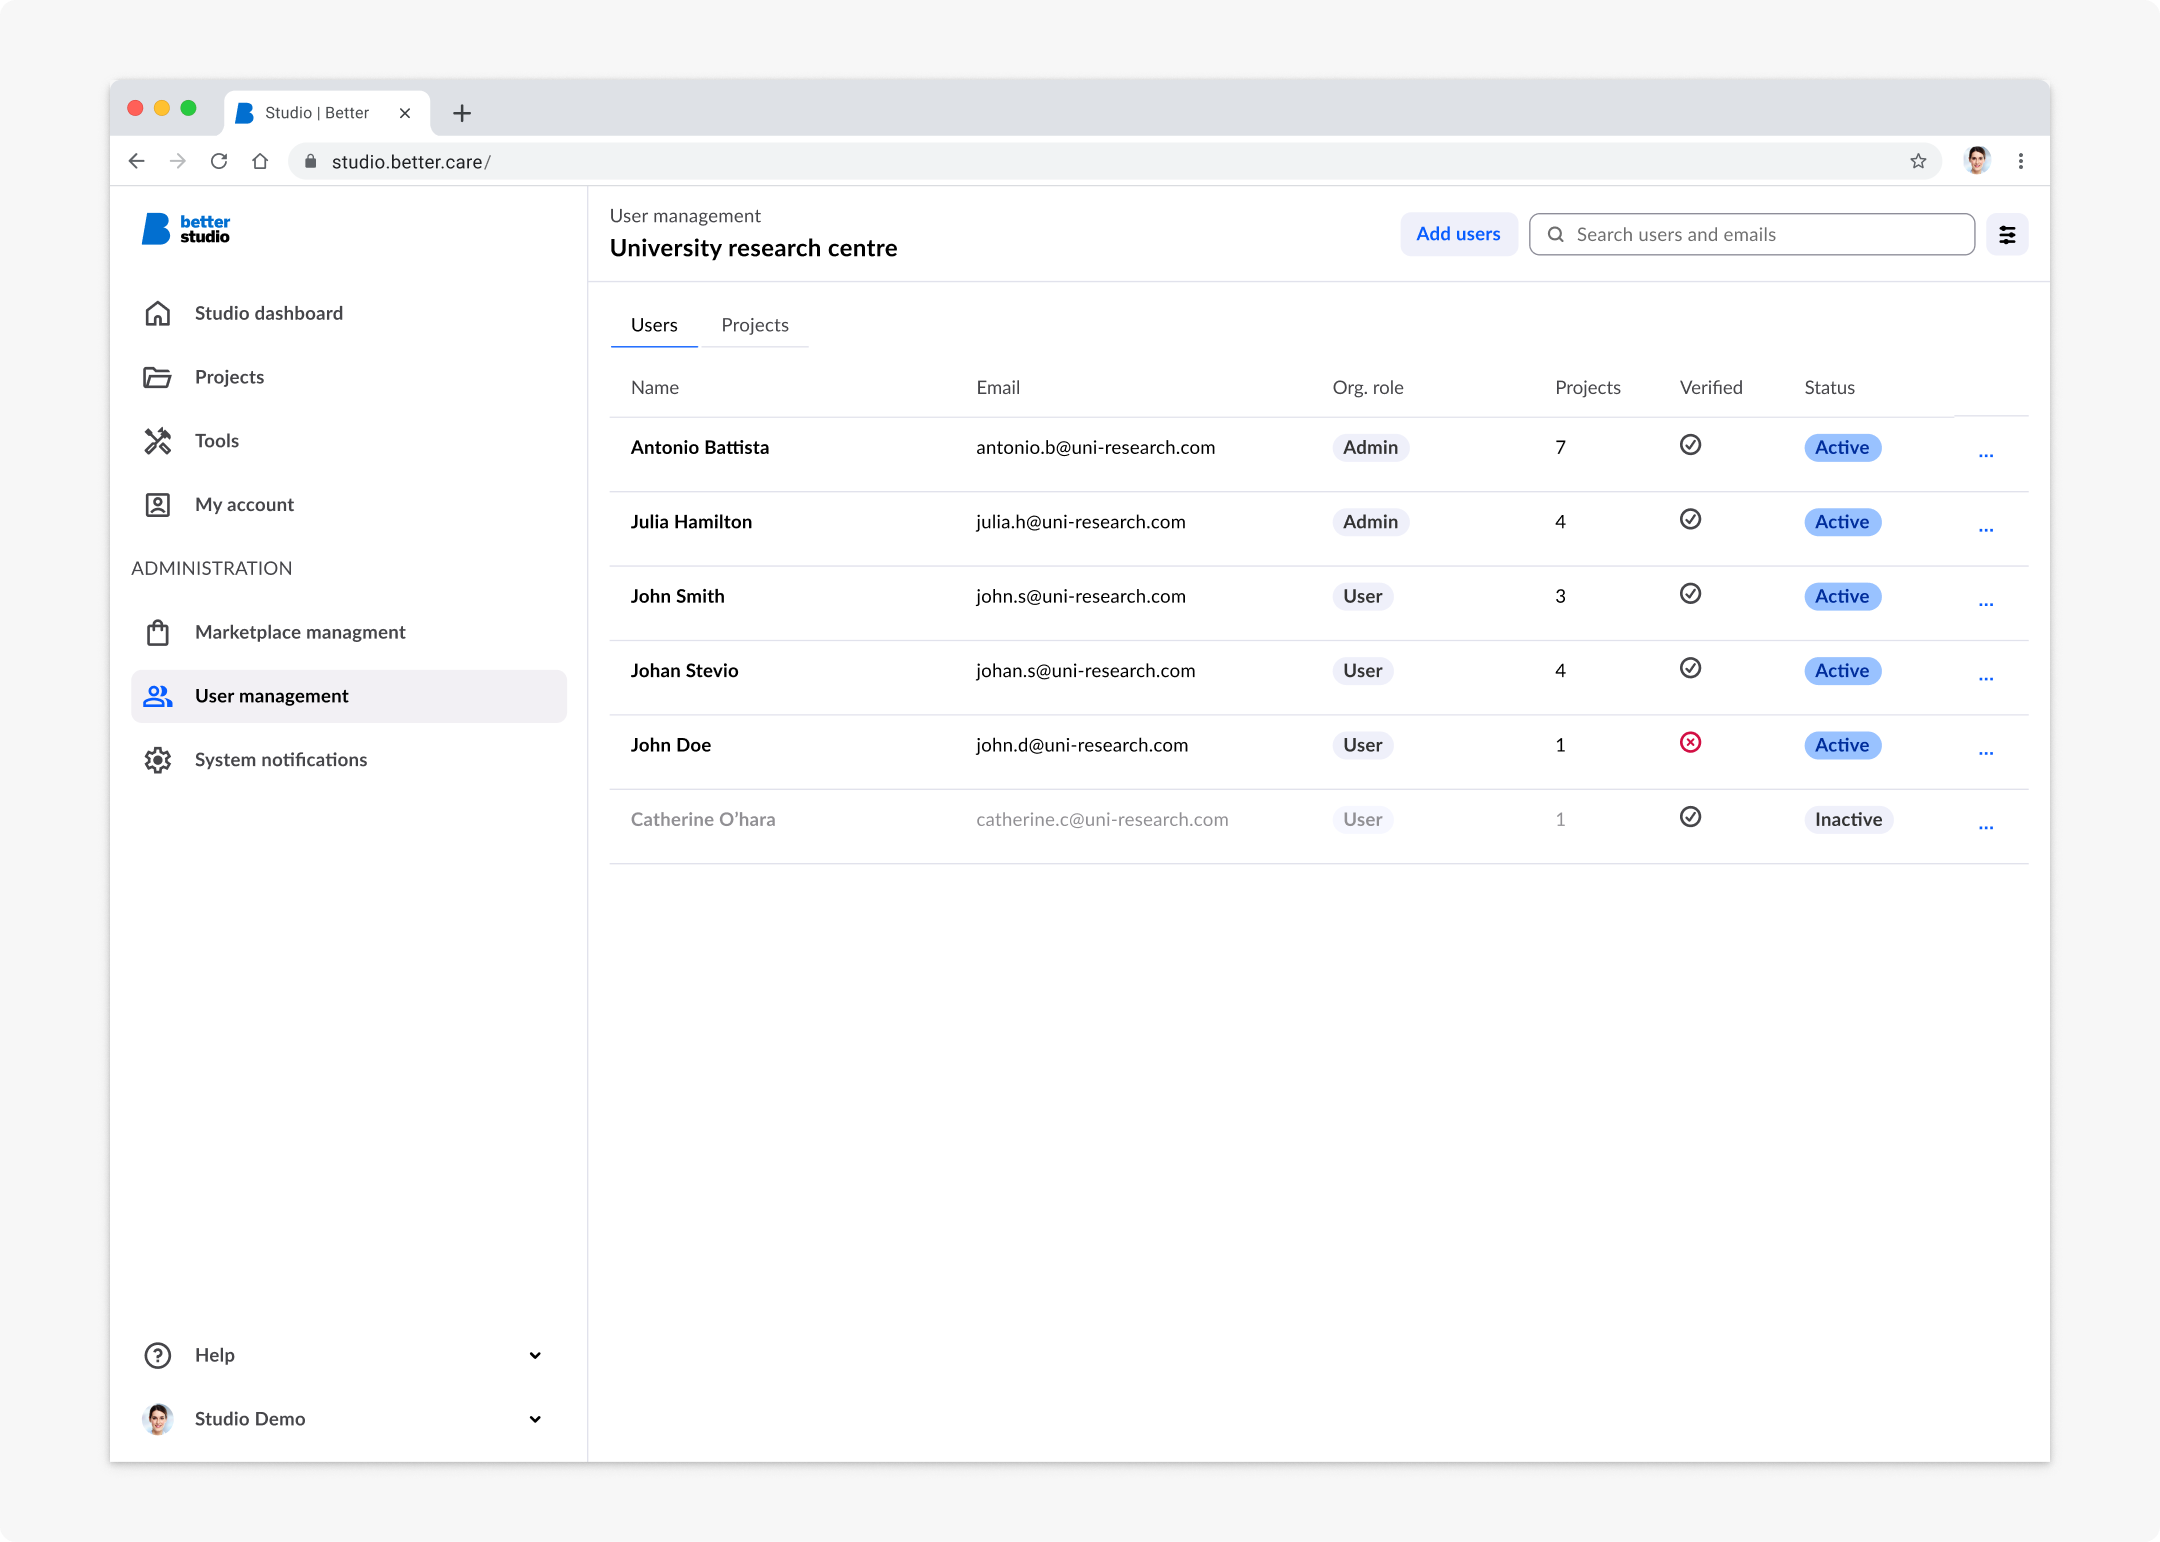The width and height of the screenshot is (2160, 1542).
Task: Click the Inactive status badge for Catherine O'hara
Action: tap(1848, 820)
